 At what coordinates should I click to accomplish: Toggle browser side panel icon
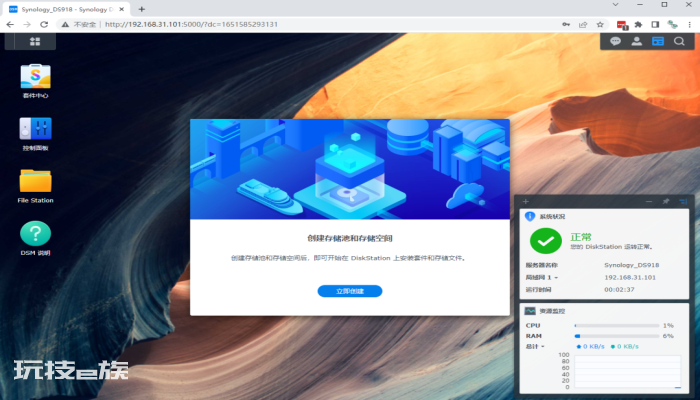coord(655,25)
